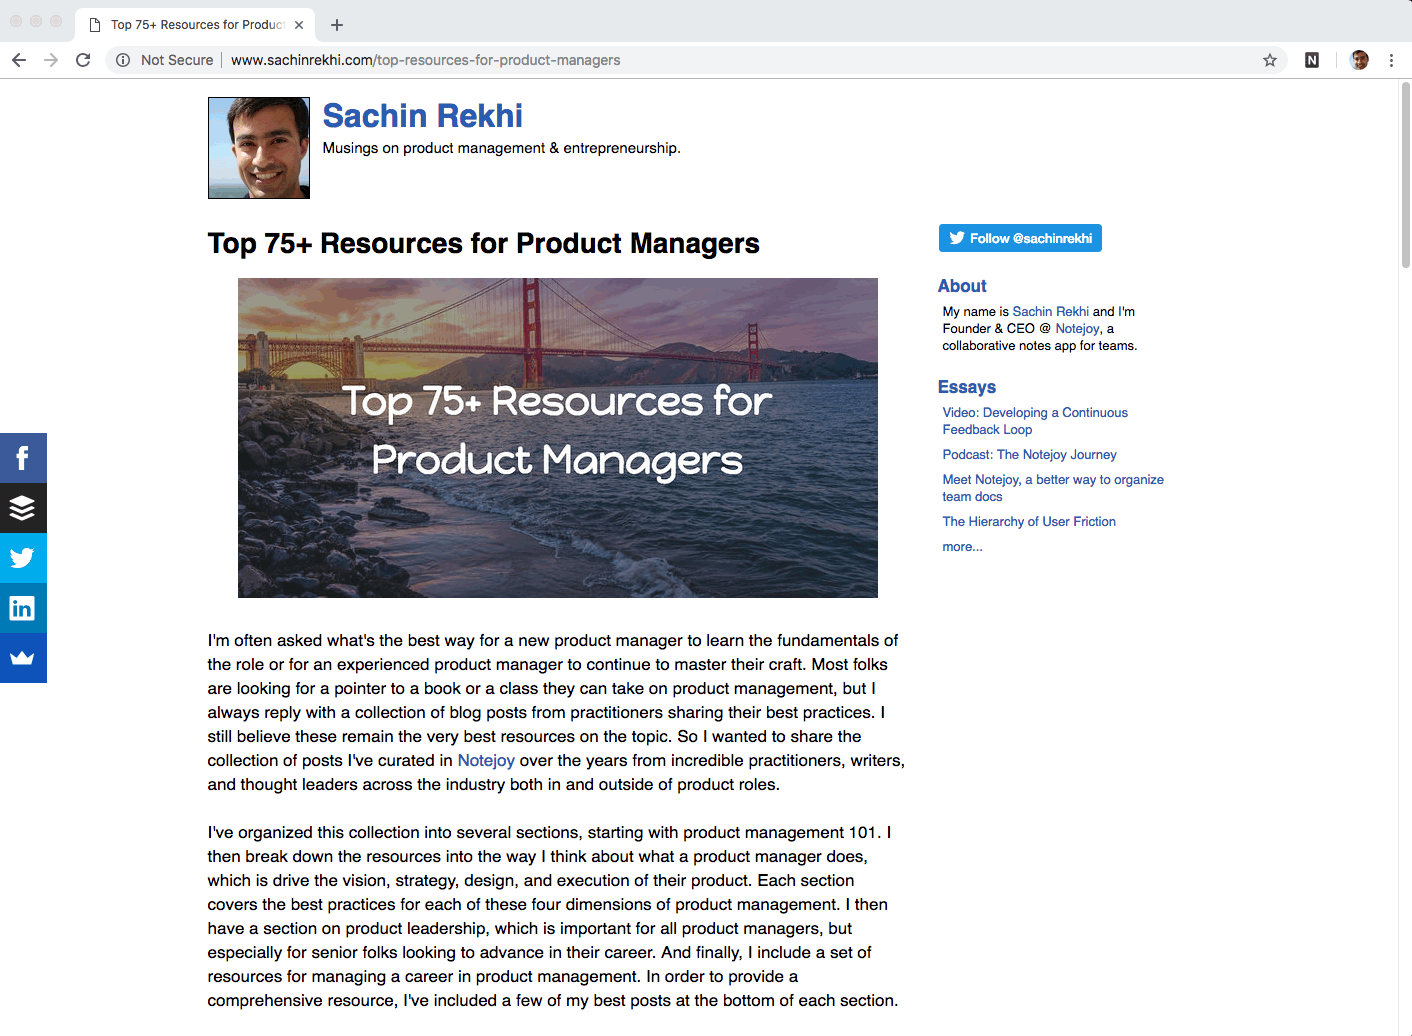Open the Essays heading link
The width and height of the screenshot is (1412, 1036).
pos(967,387)
